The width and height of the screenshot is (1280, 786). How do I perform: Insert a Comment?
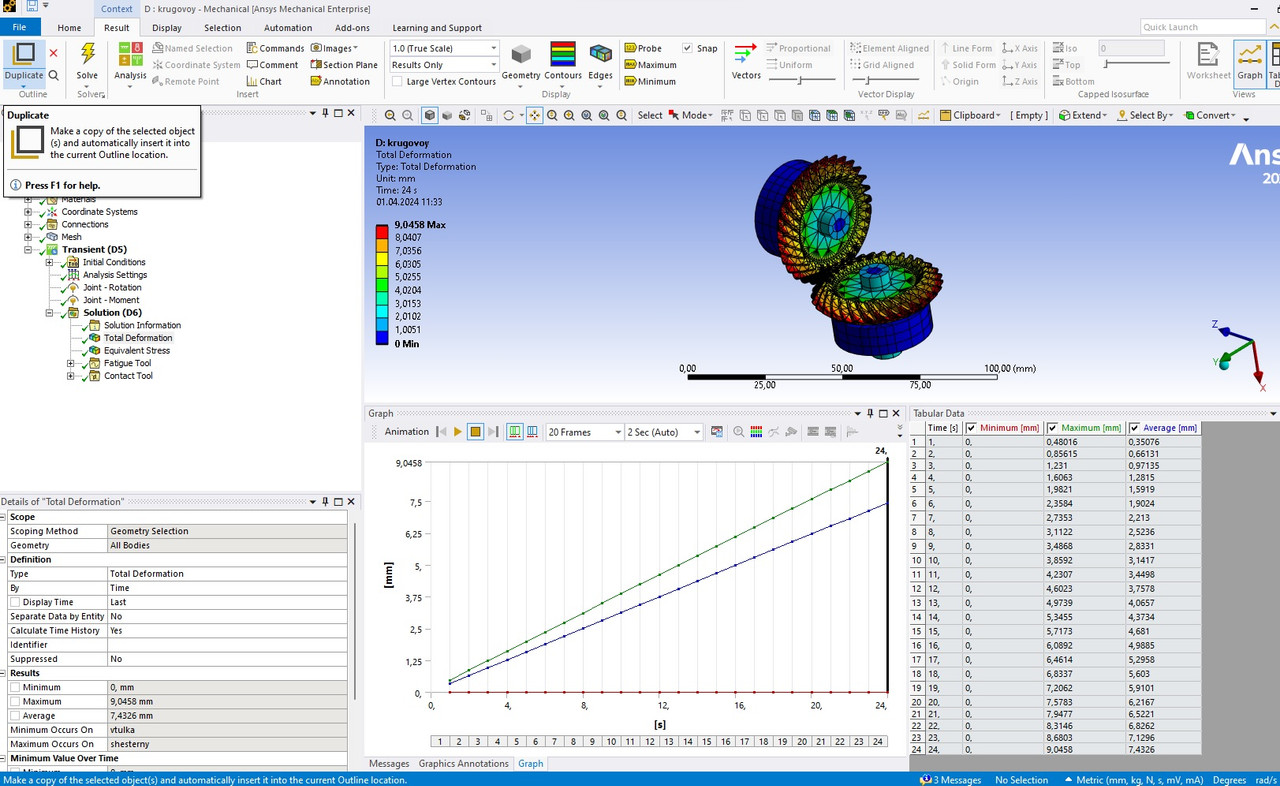(272, 65)
